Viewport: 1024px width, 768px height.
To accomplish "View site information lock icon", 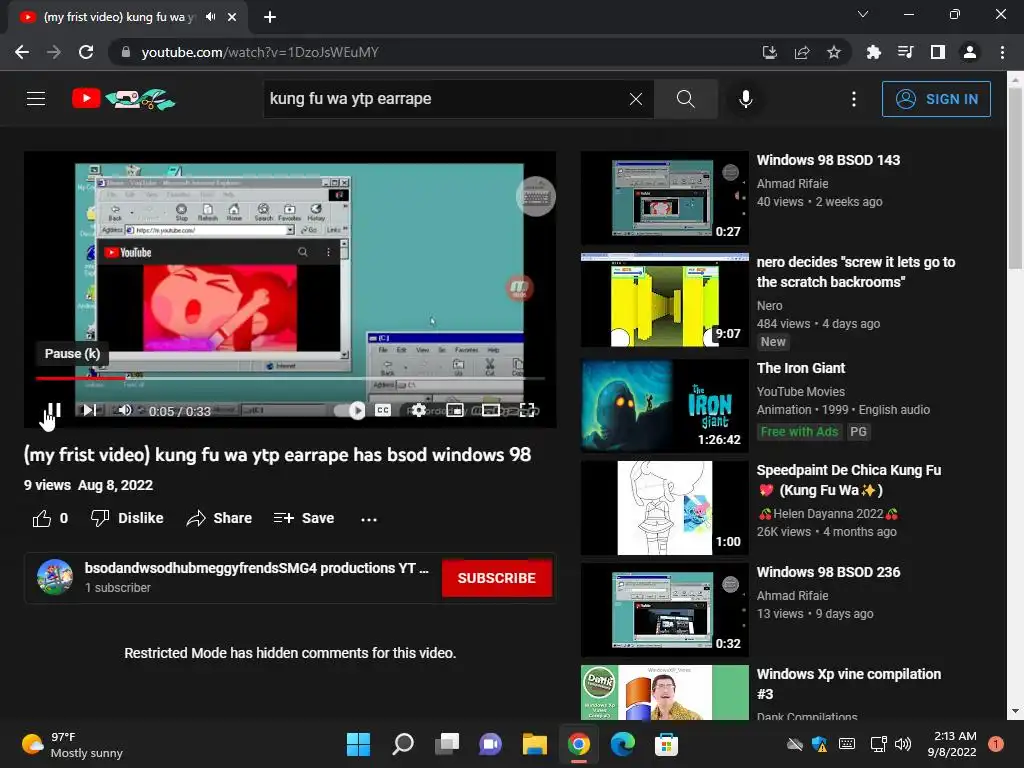I will coord(125,52).
